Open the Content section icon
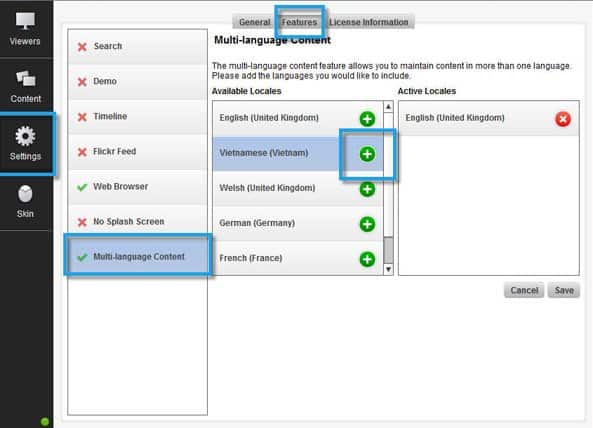 [x=25, y=78]
